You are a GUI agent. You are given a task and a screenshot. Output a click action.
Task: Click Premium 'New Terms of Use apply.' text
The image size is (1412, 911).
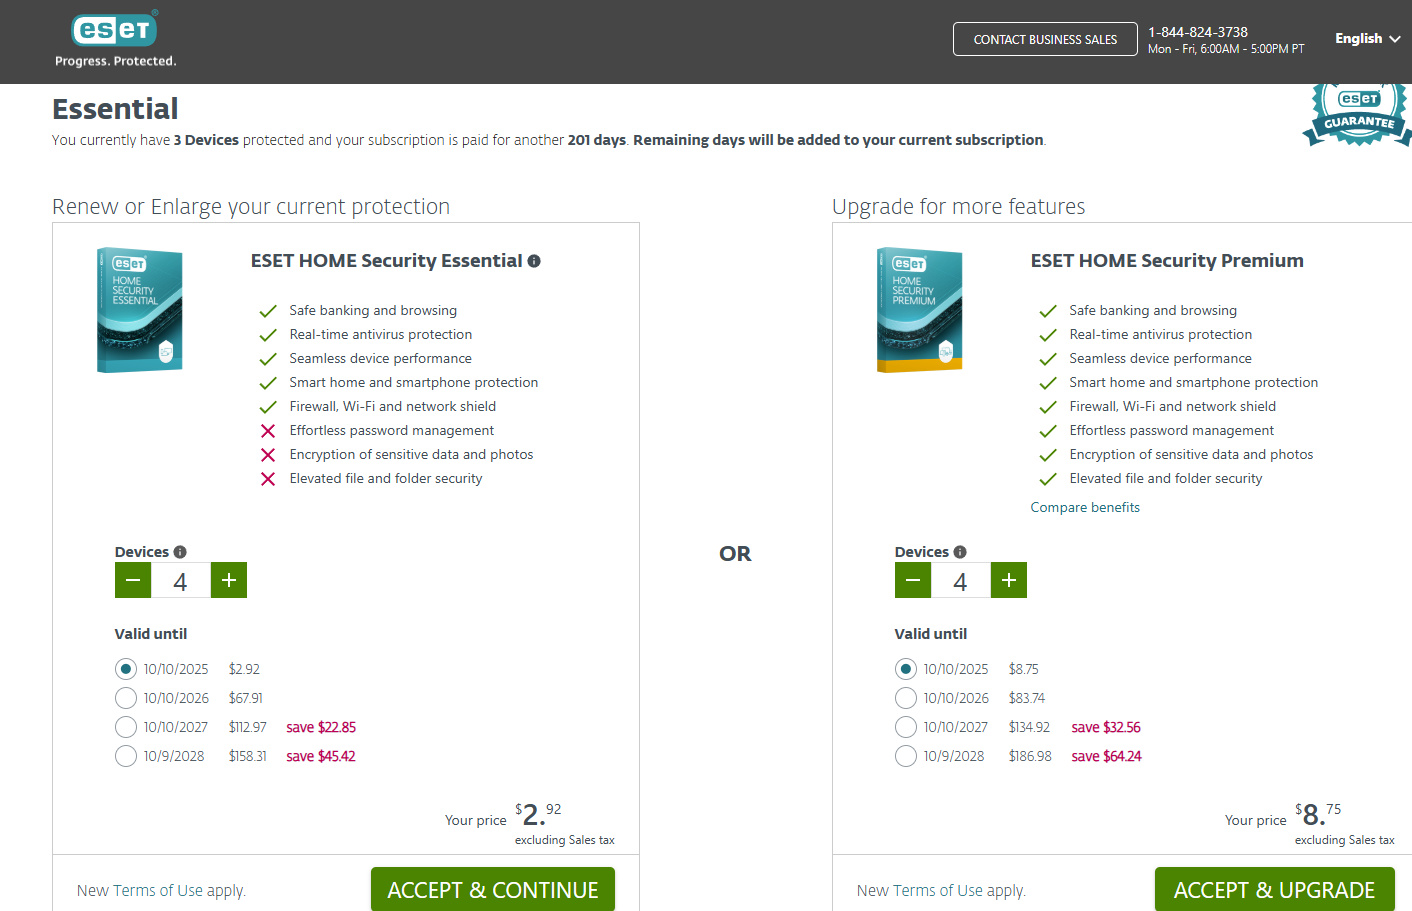(x=941, y=890)
